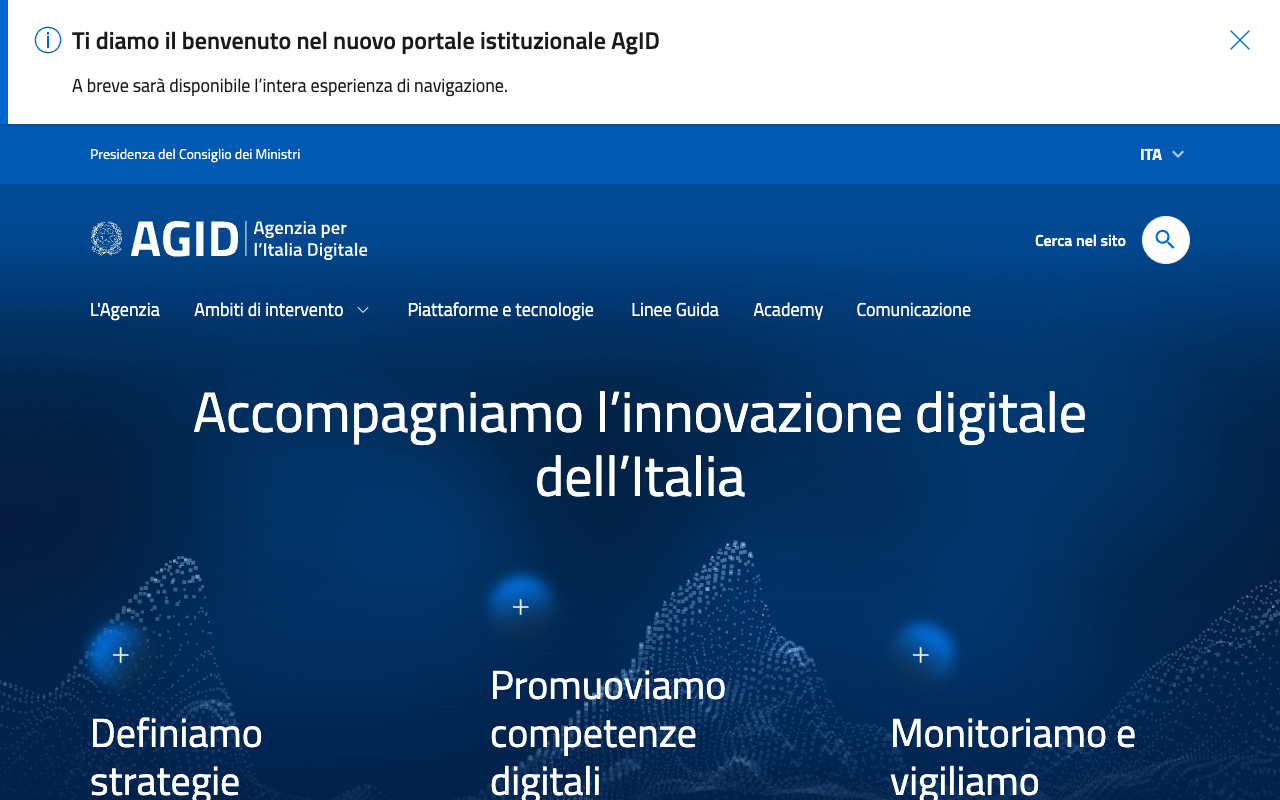The height and width of the screenshot is (800, 1280).
Task: Click the AGID logo text
Action: (185, 240)
